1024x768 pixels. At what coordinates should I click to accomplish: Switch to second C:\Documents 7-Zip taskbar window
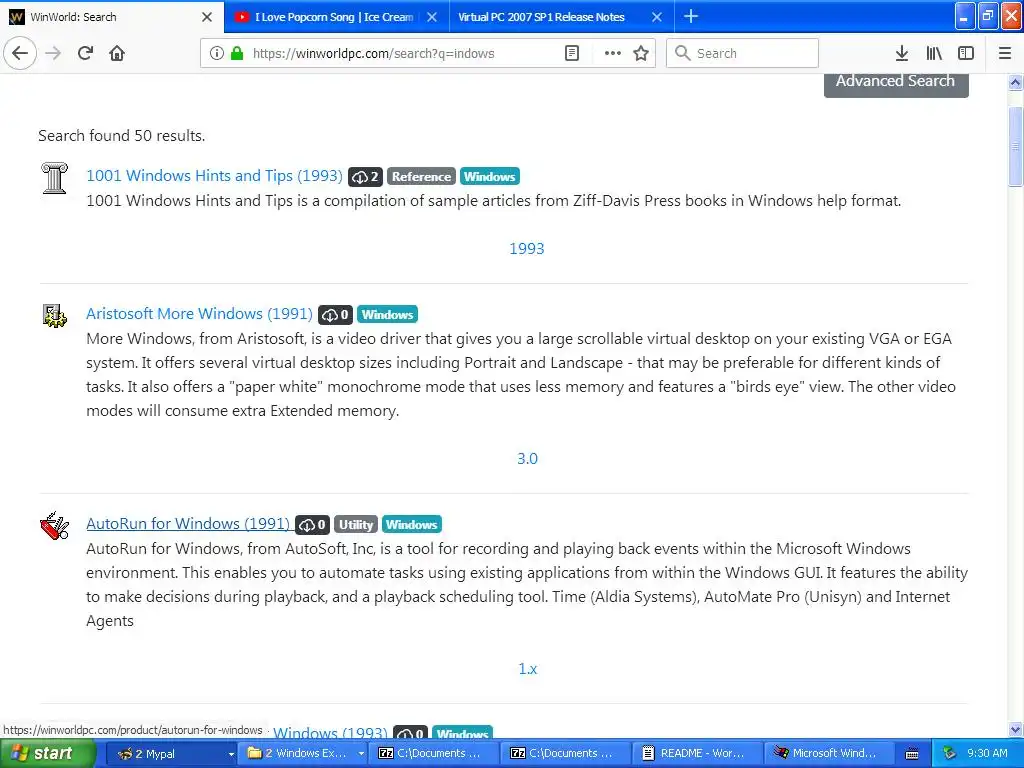566,753
